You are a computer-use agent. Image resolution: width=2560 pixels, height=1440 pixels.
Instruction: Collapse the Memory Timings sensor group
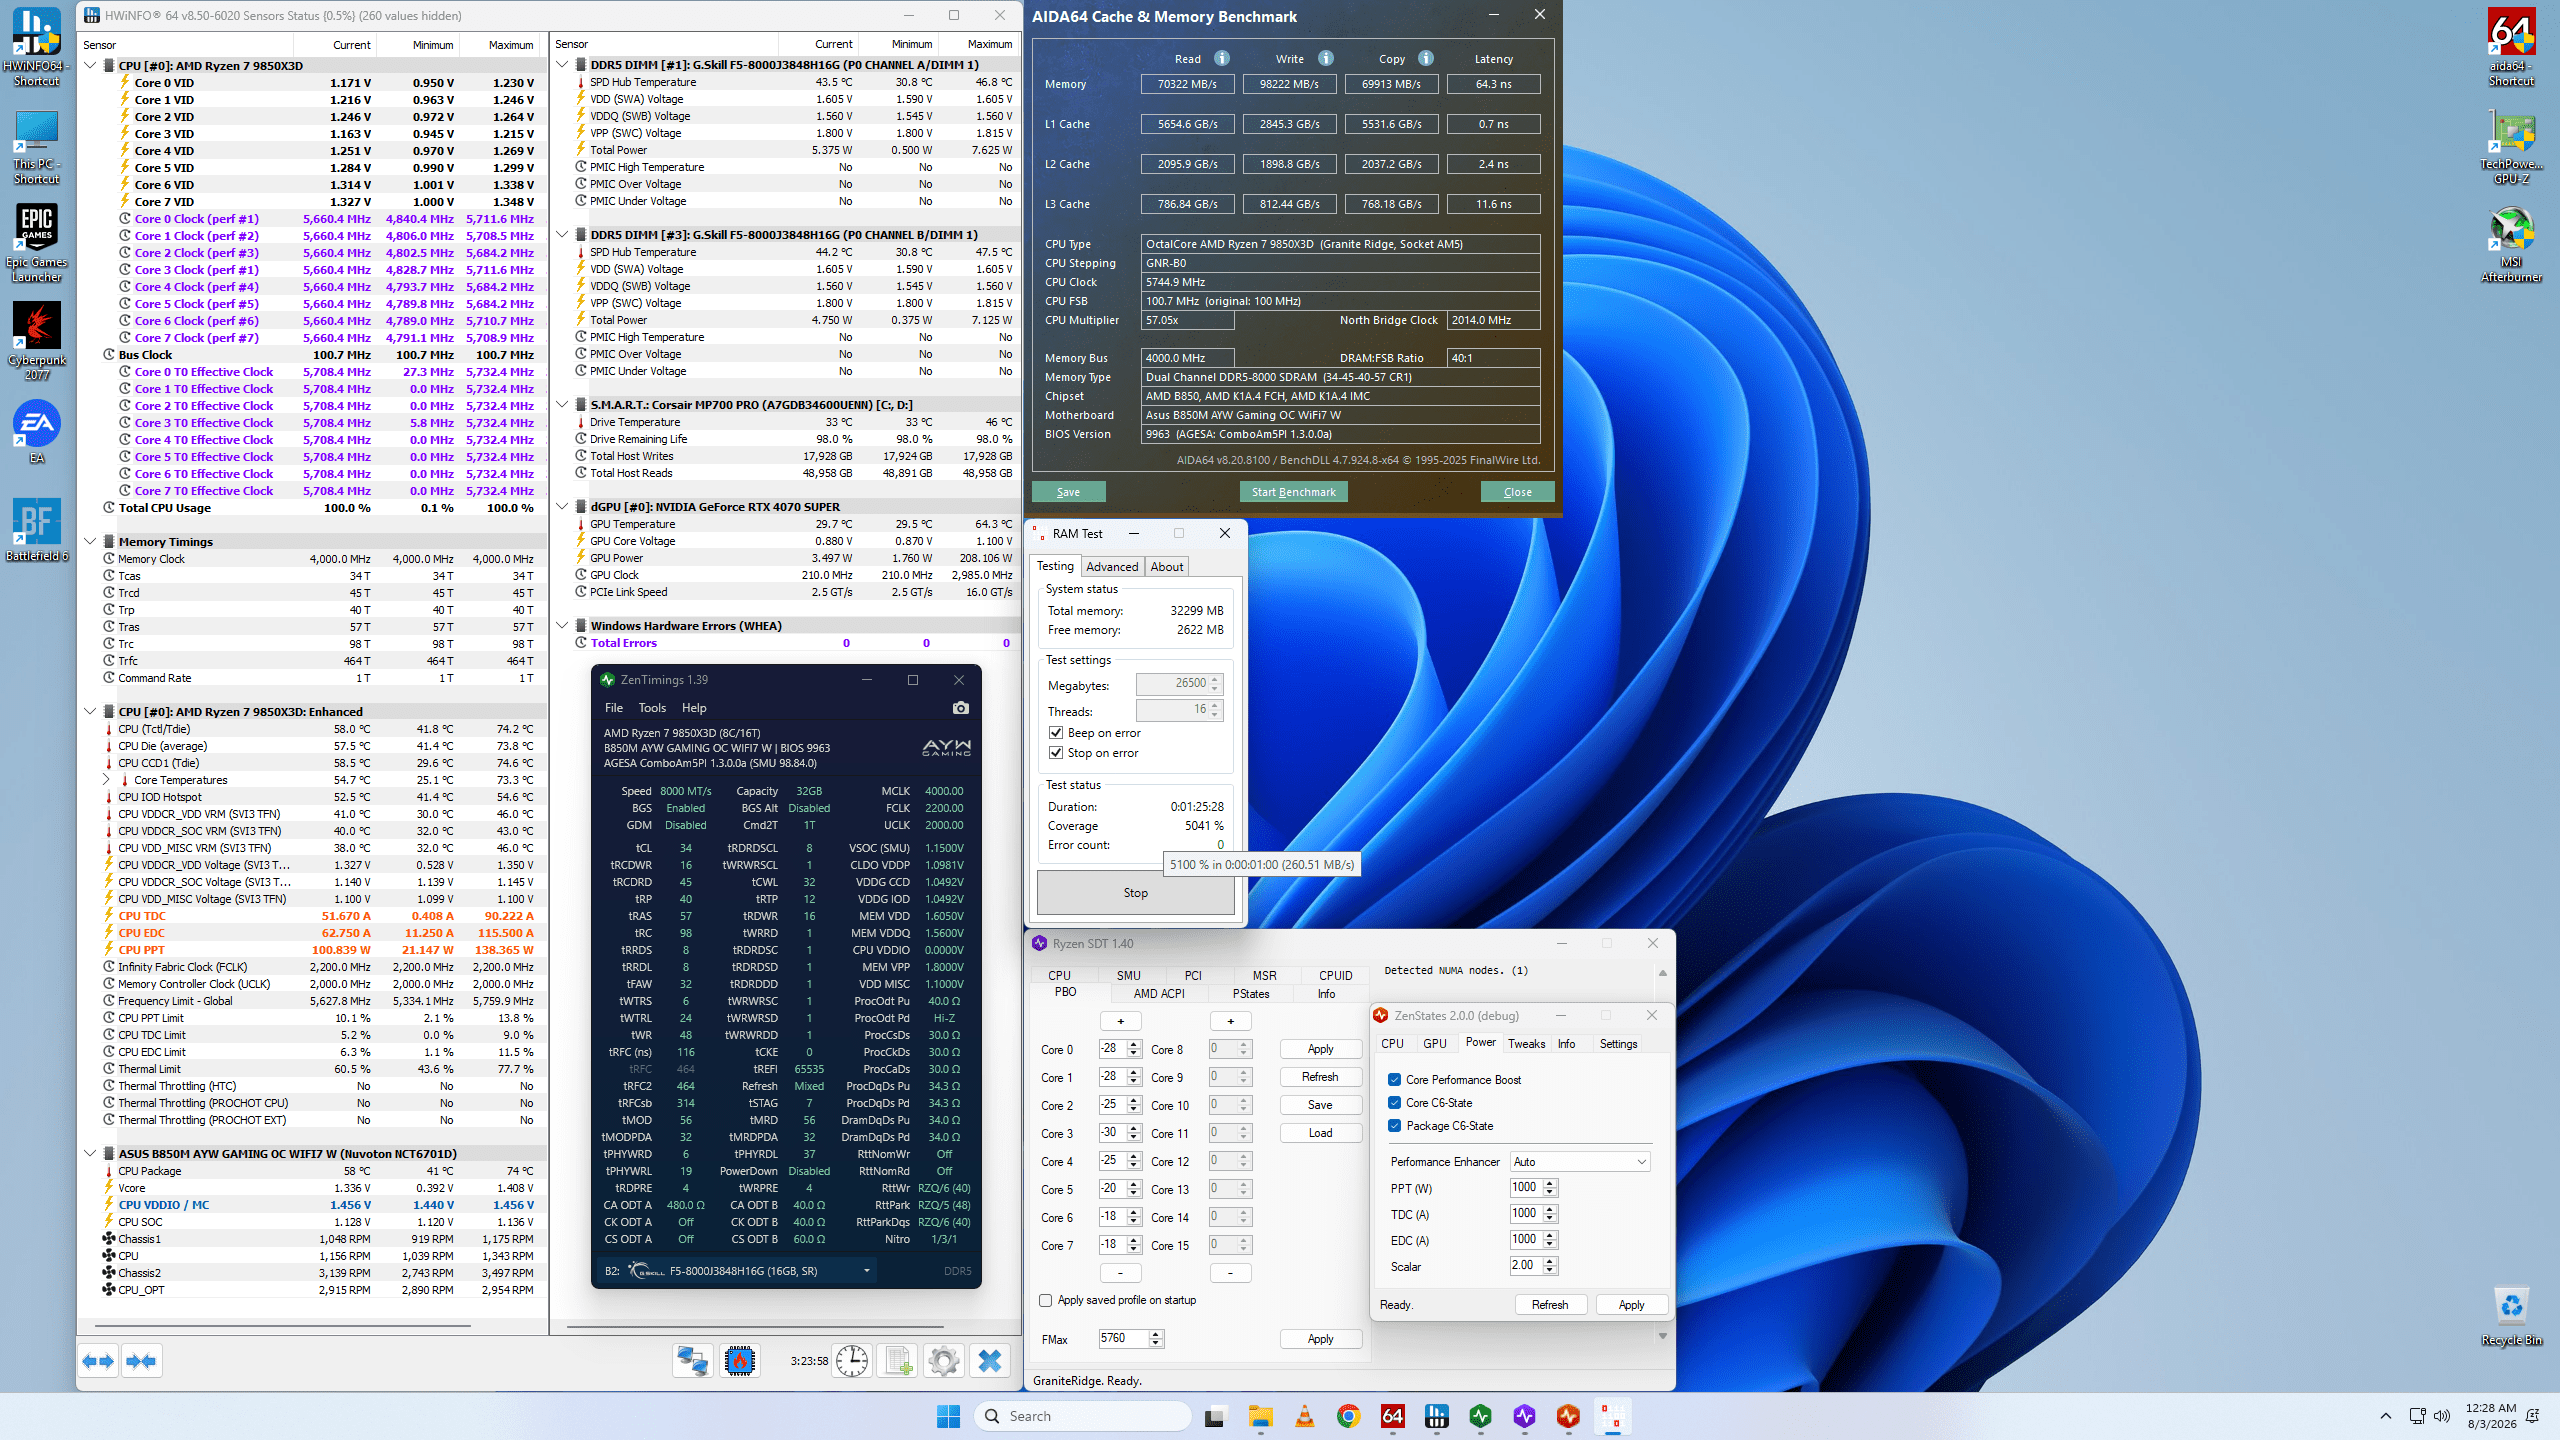[x=90, y=542]
